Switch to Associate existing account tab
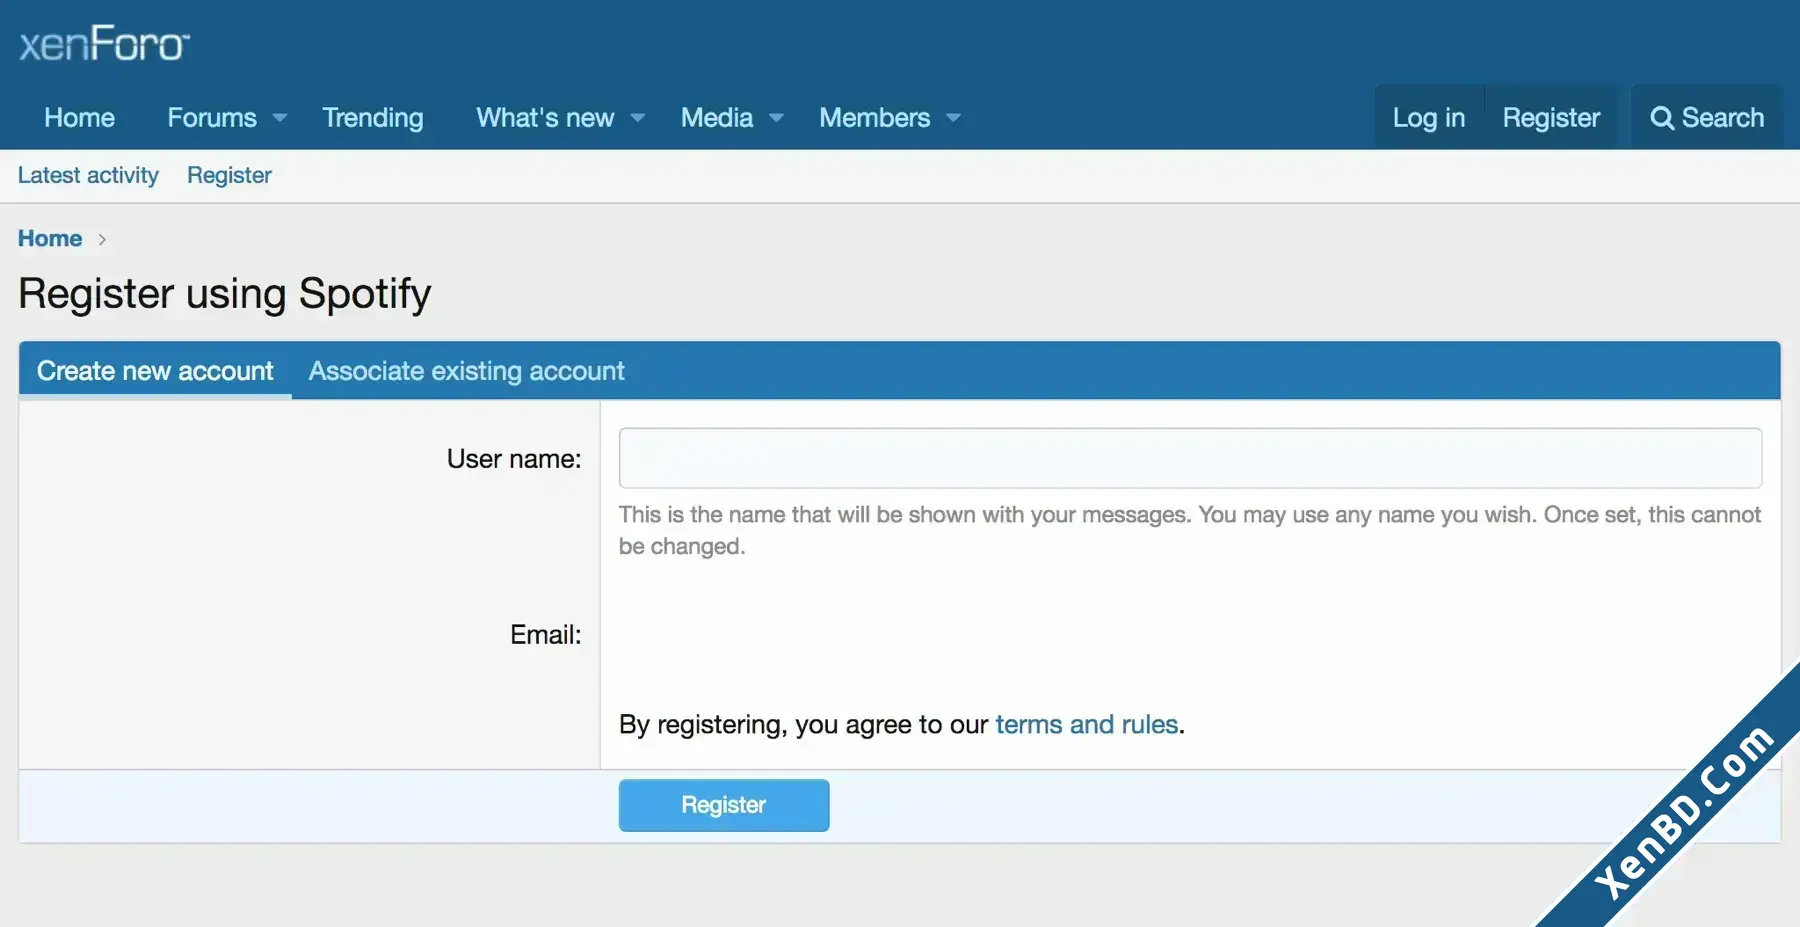Viewport: 1800px width, 927px height. (x=466, y=371)
